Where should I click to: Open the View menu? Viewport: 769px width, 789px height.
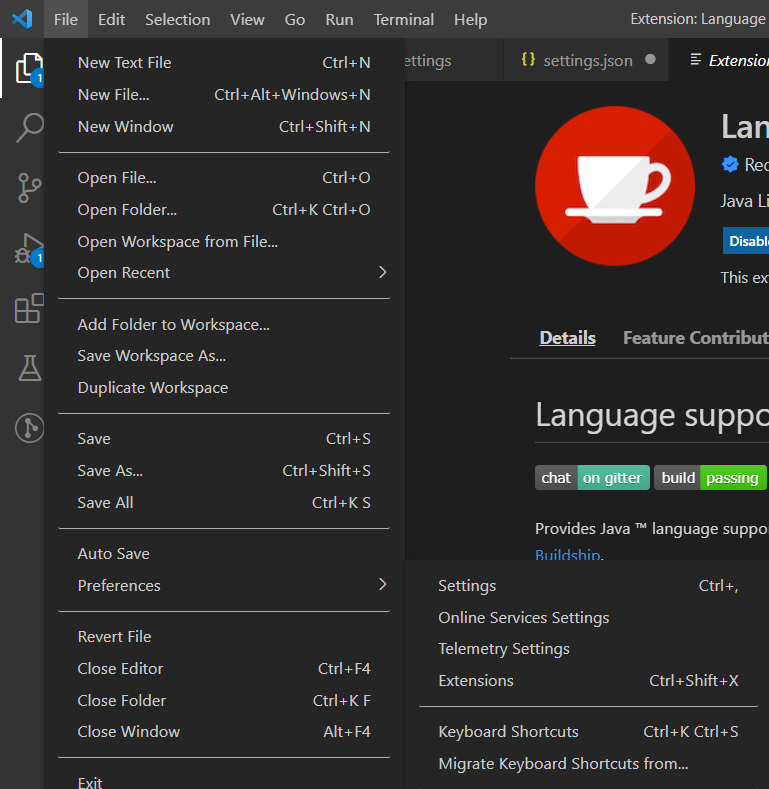coord(247,19)
